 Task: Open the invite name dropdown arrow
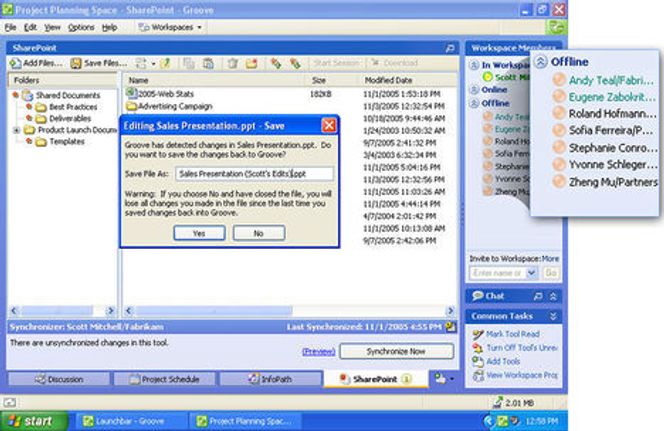coord(531,274)
